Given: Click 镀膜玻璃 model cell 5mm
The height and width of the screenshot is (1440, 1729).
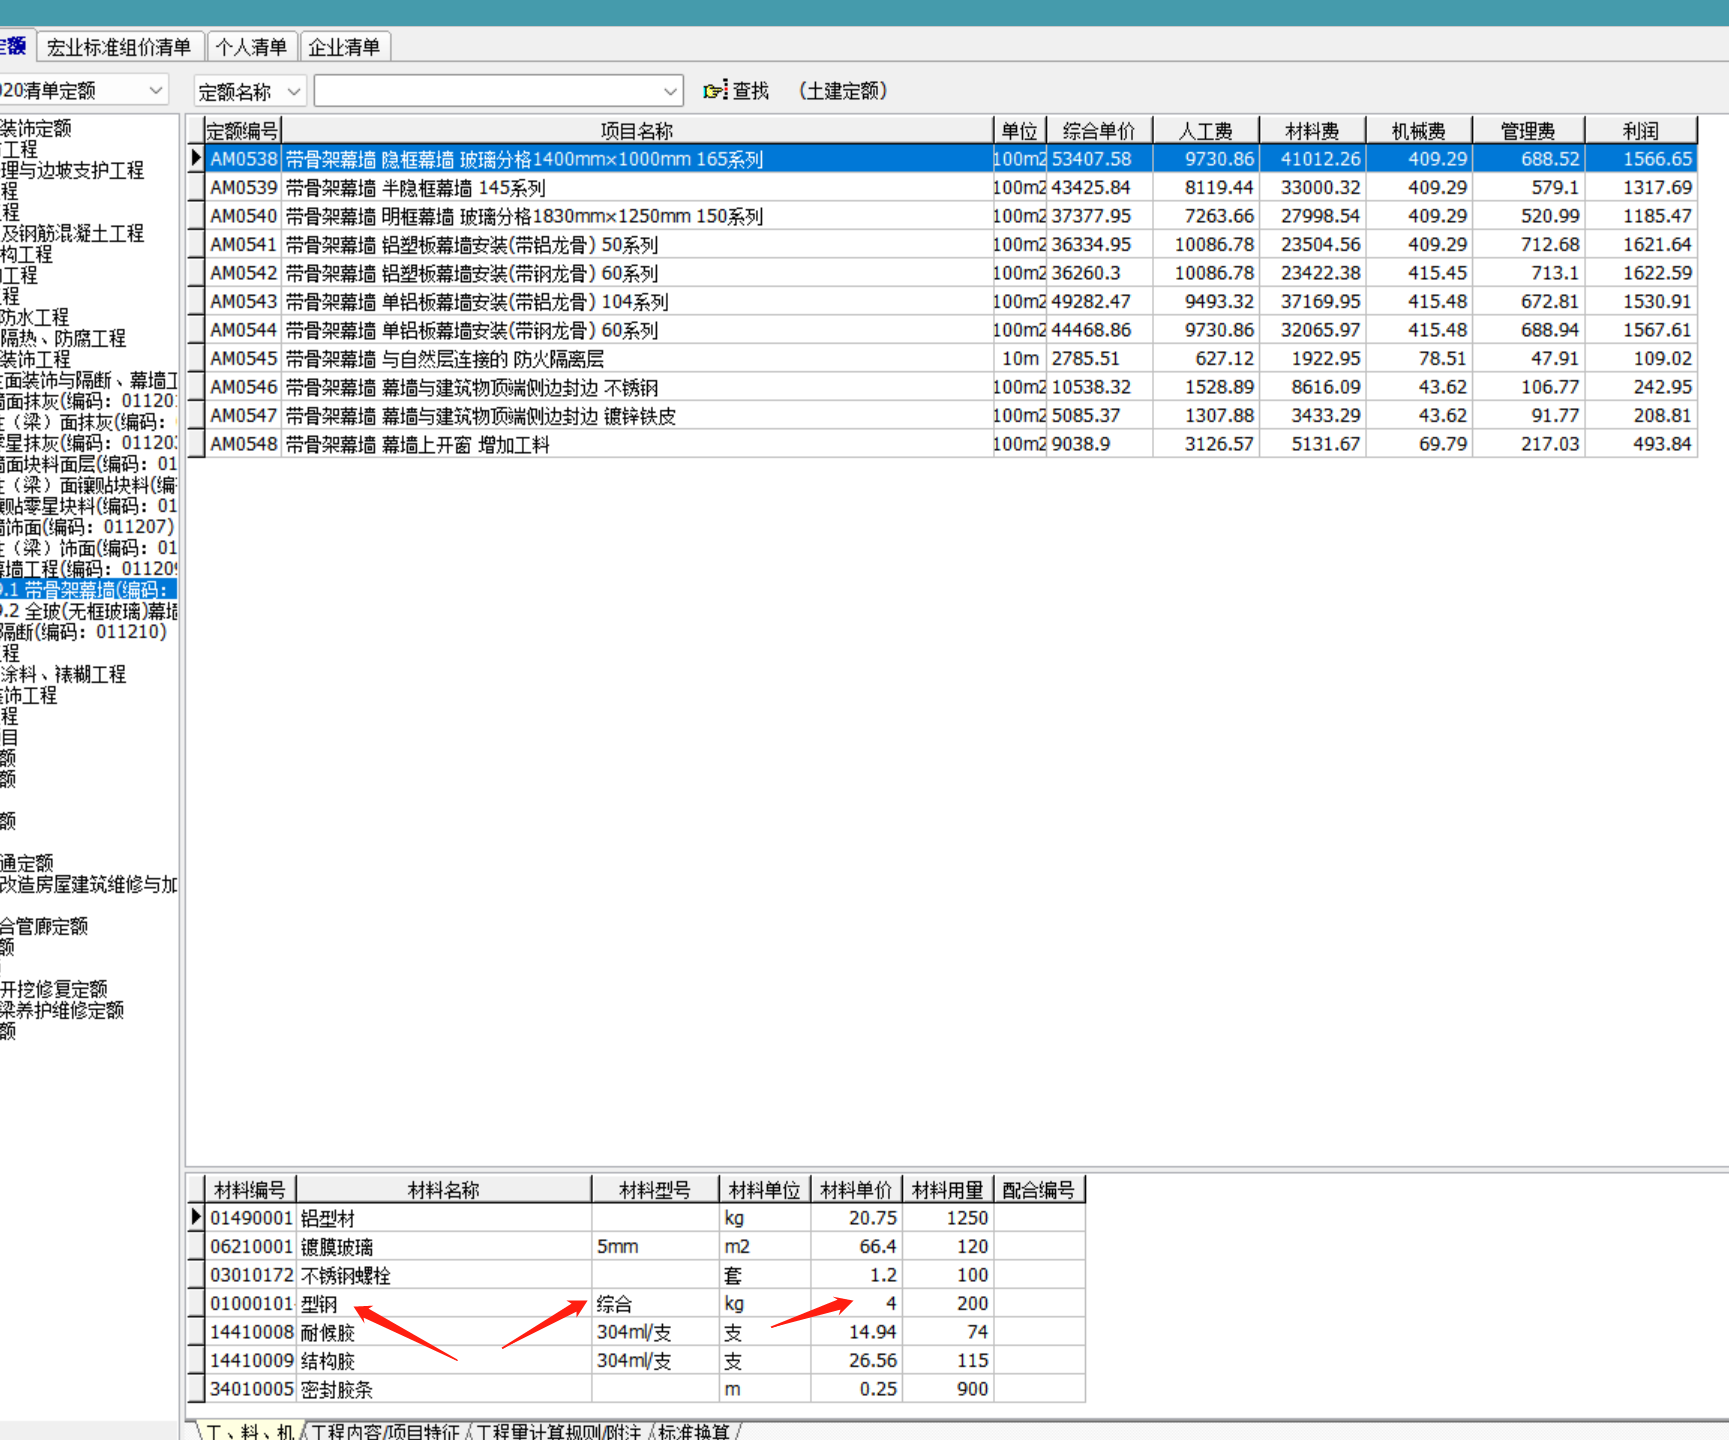Looking at the screenshot, I should 655,1247.
